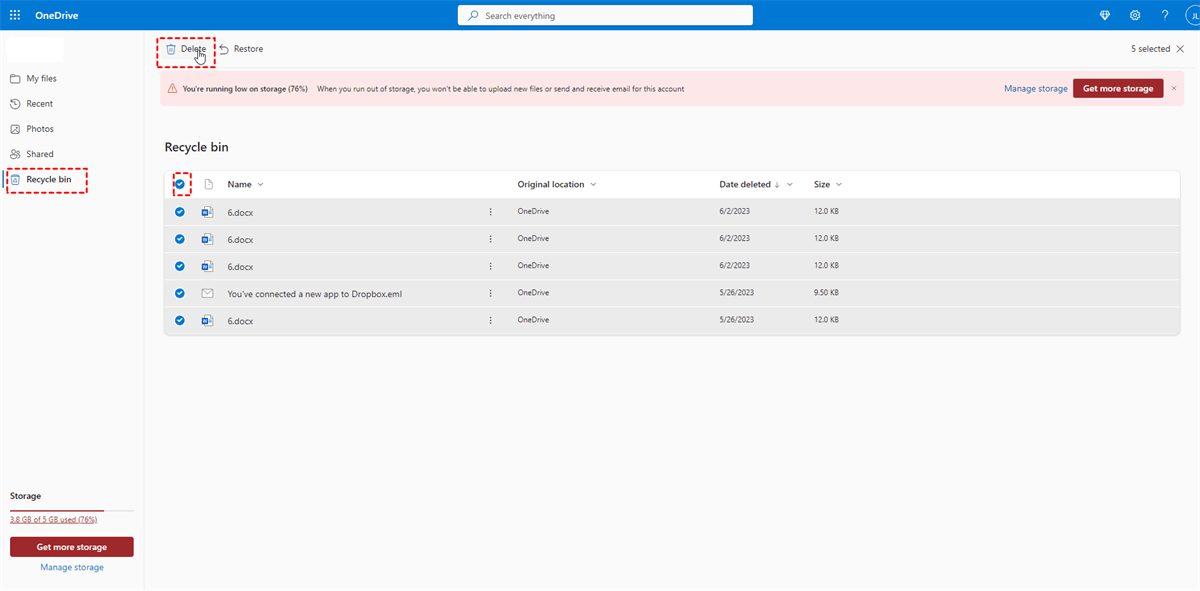The width and height of the screenshot is (1200, 591).
Task: Expand the Name column sort dropdown
Action: coord(261,185)
